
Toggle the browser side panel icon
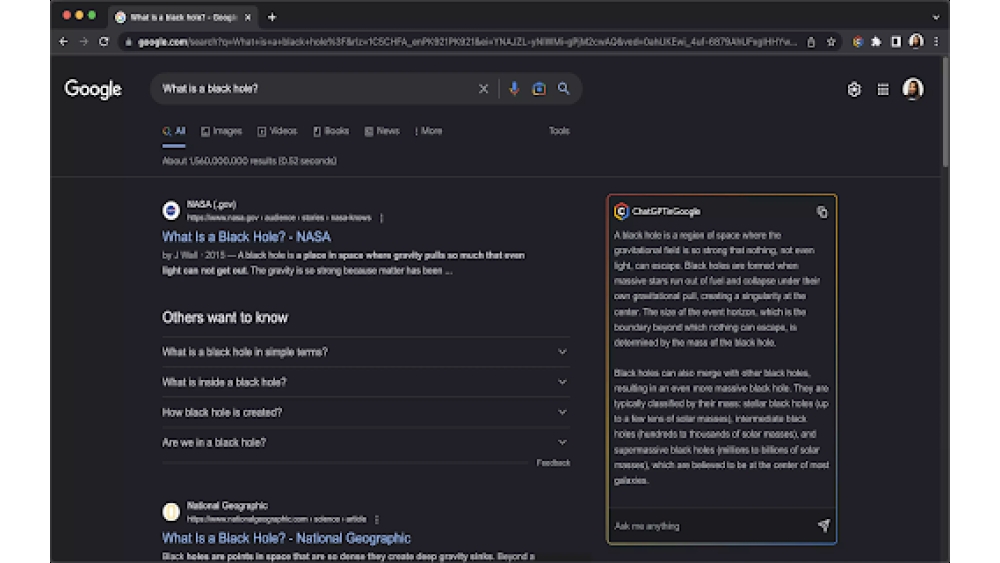click(896, 41)
